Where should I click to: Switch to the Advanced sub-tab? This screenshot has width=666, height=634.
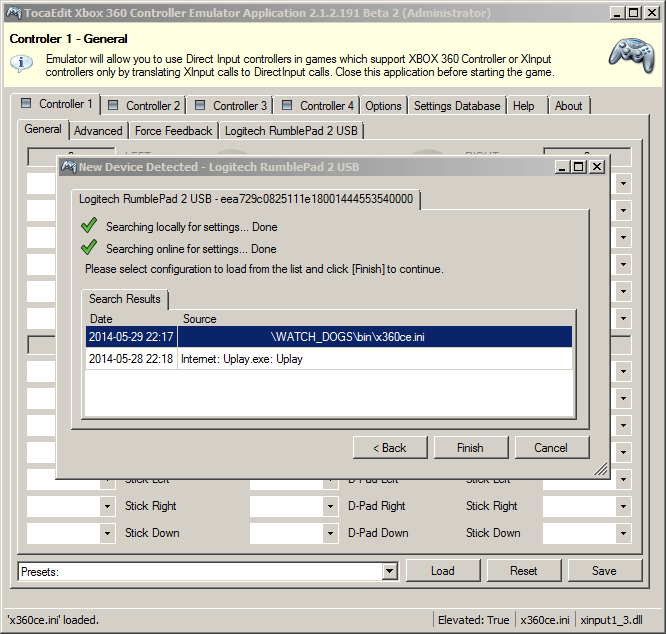click(98, 131)
